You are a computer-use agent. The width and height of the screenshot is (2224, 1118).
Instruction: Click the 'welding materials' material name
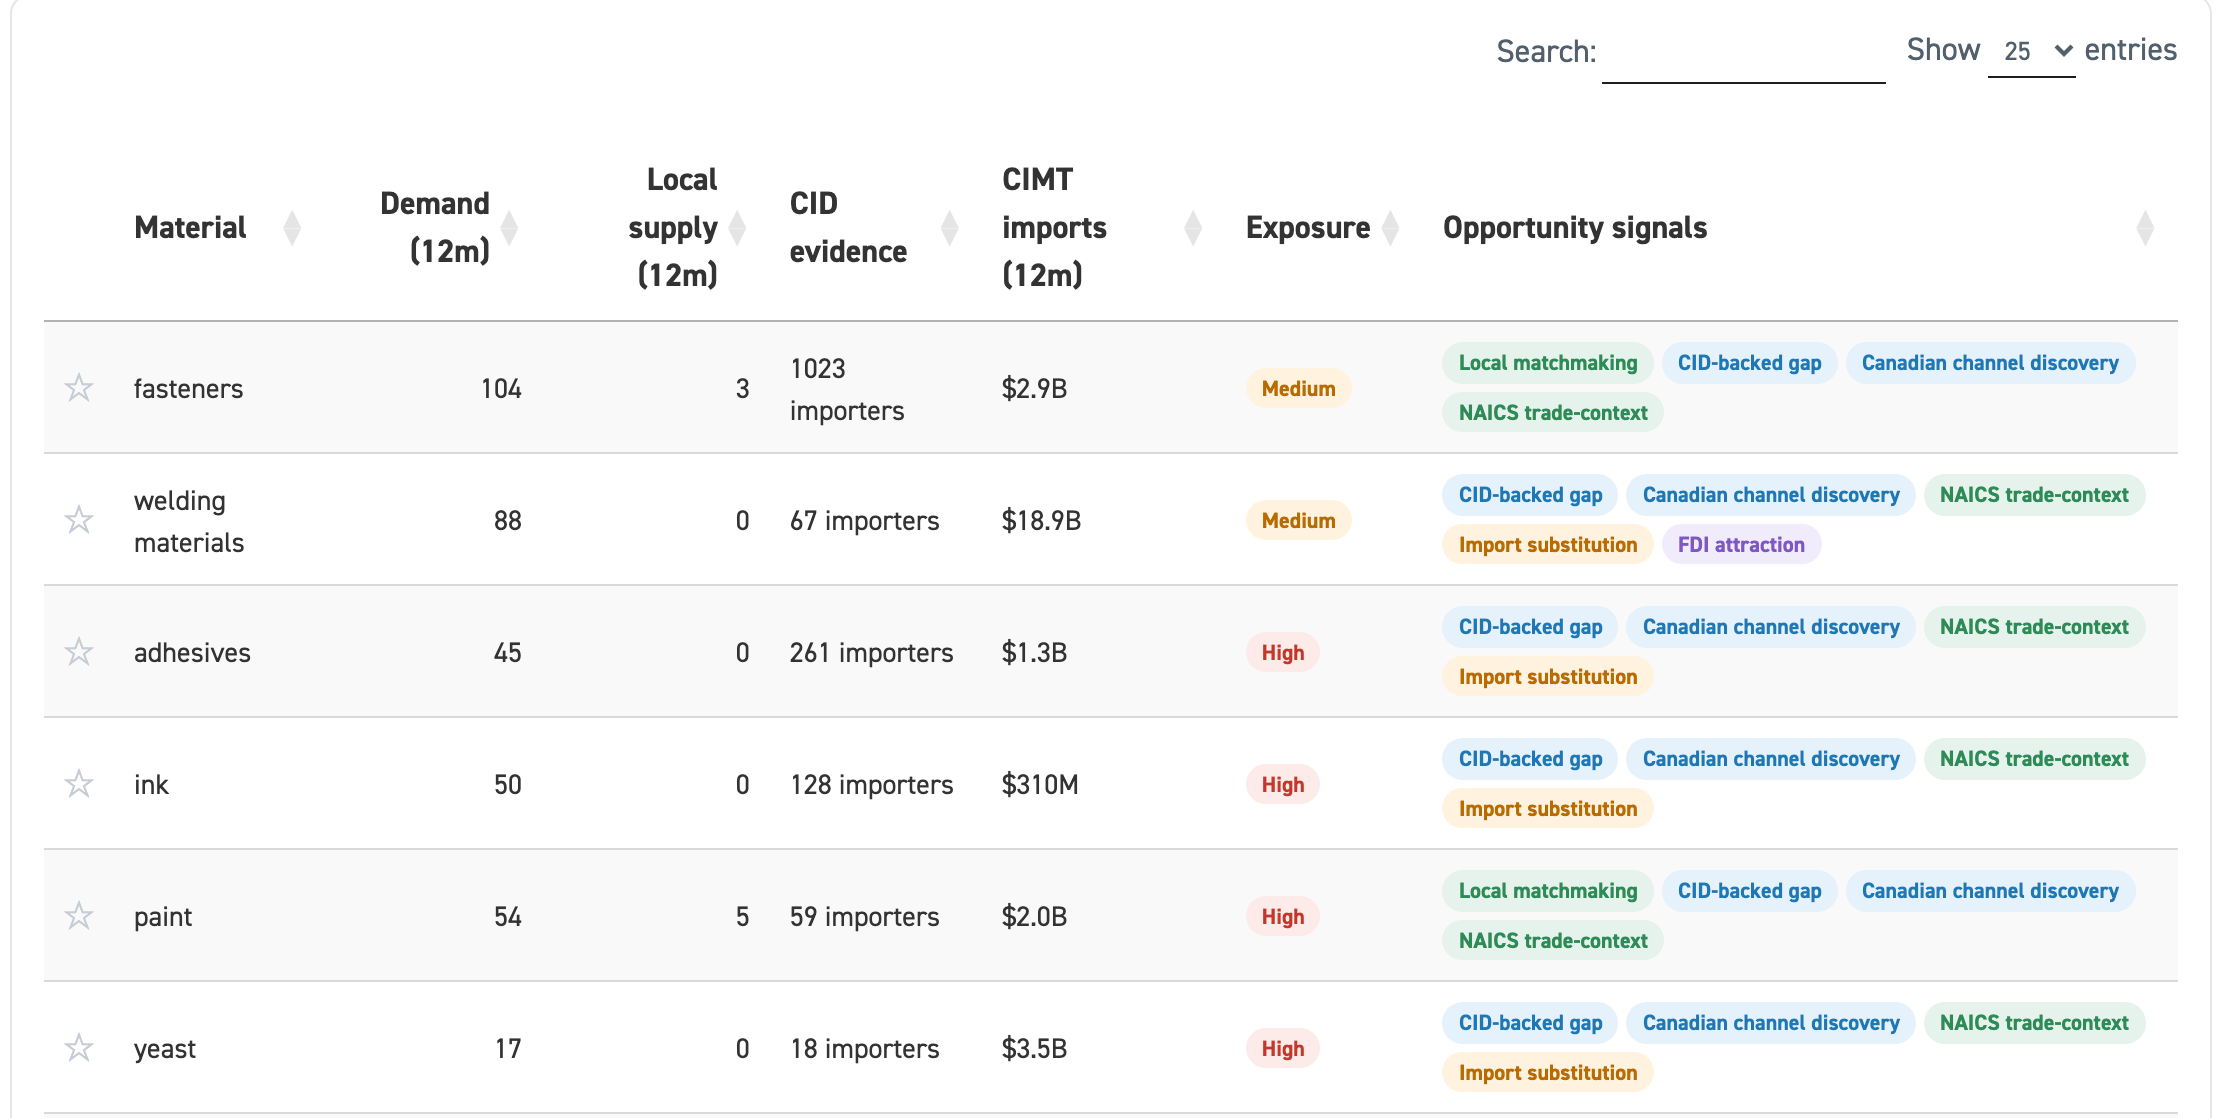click(x=189, y=521)
